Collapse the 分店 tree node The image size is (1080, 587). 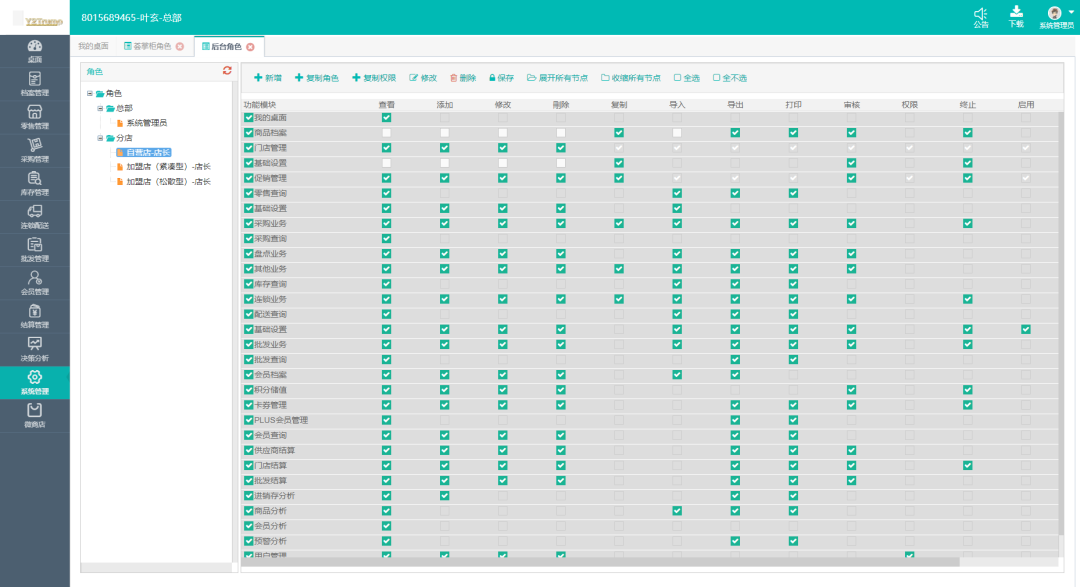point(100,138)
